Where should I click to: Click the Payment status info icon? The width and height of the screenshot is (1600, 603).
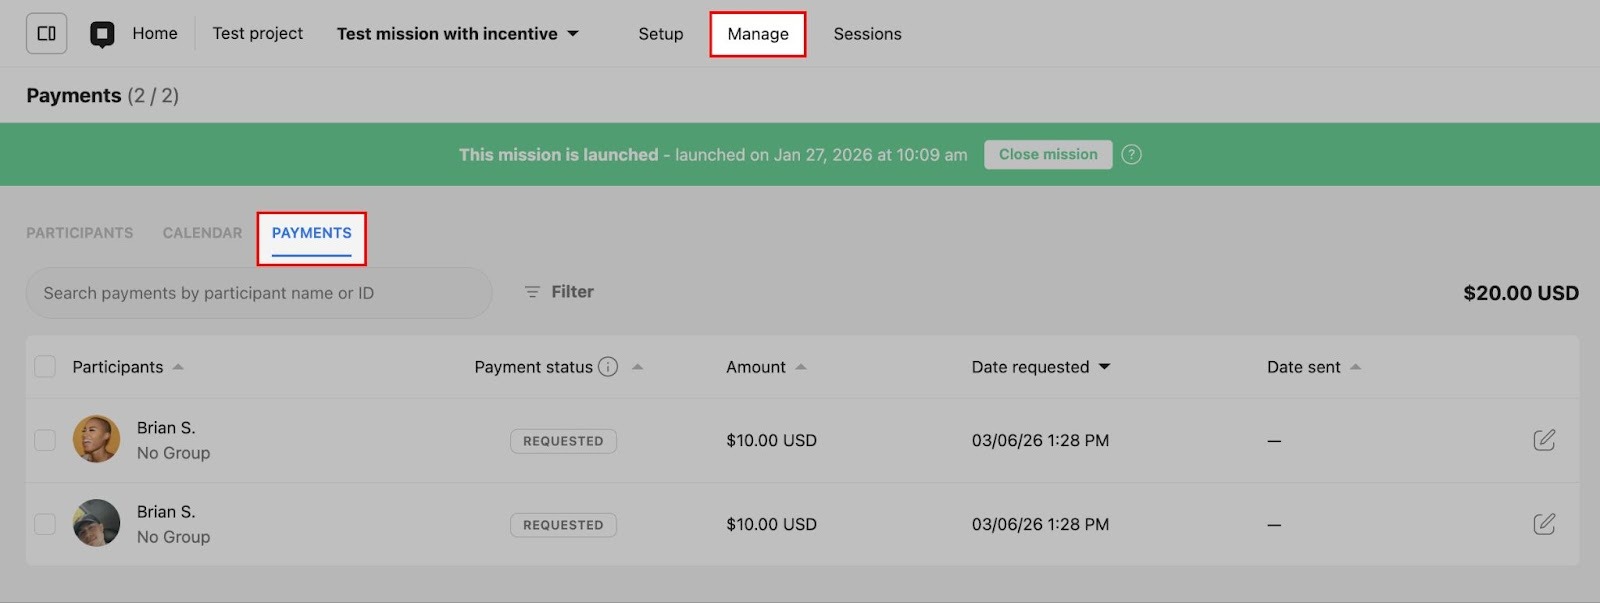pyautogui.click(x=608, y=367)
